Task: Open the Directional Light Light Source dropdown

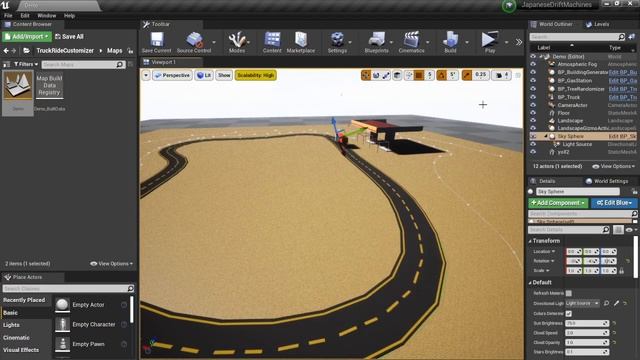Action: click(x=582, y=303)
